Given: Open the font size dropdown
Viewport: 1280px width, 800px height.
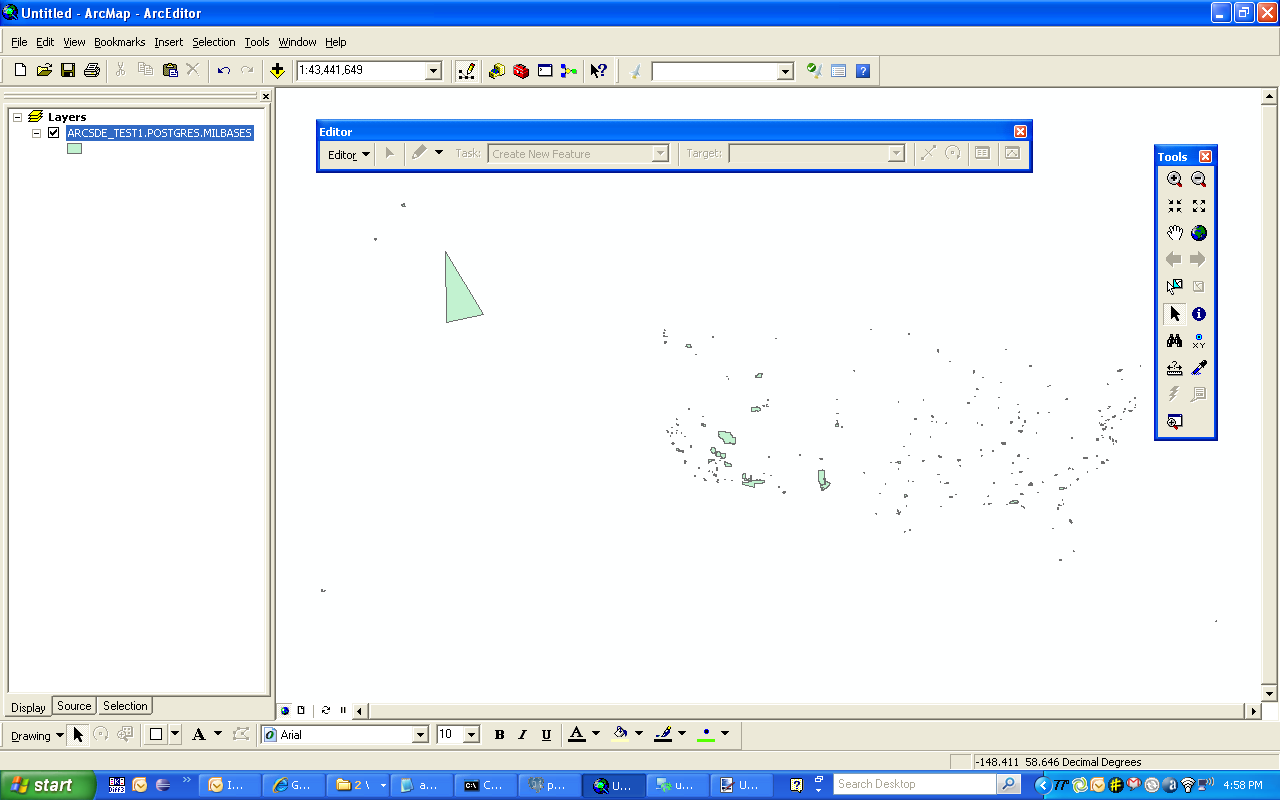Looking at the screenshot, I should pyautogui.click(x=472, y=735).
